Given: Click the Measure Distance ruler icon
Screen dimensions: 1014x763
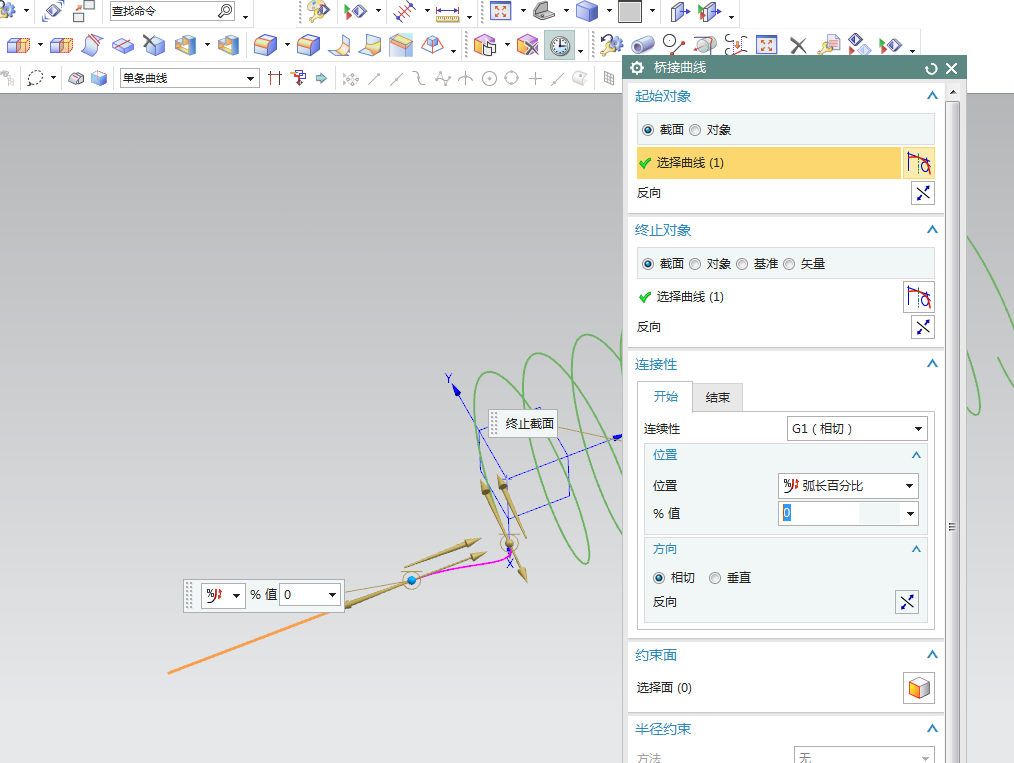Looking at the screenshot, I should pos(447,12).
